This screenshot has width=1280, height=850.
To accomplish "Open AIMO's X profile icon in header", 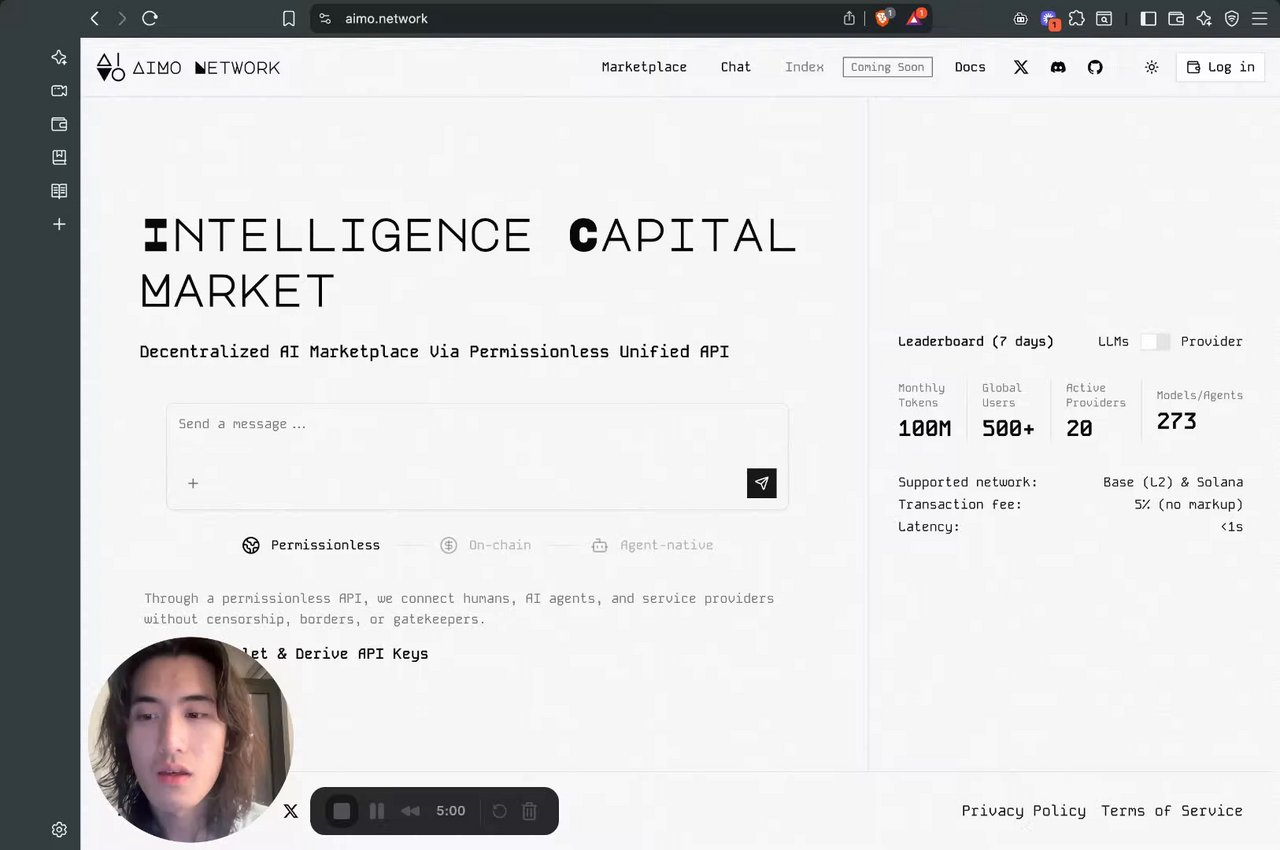I will click(1021, 67).
